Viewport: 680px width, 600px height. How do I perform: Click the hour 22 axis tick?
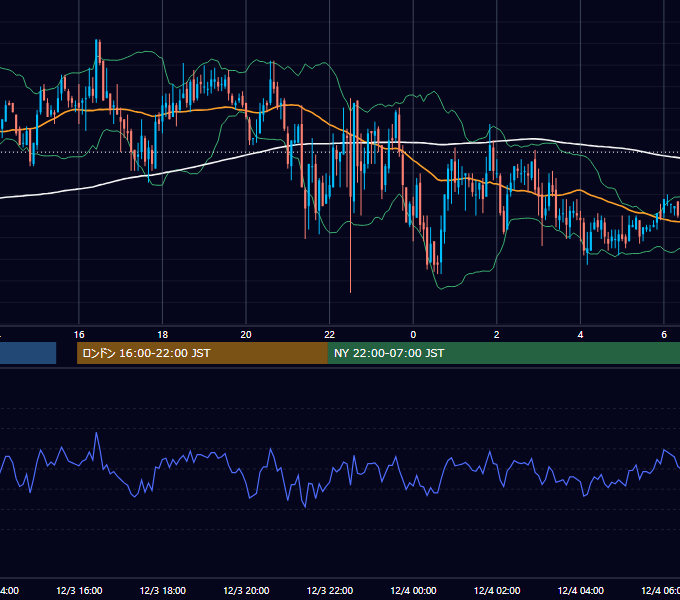pyautogui.click(x=330, y=335)
